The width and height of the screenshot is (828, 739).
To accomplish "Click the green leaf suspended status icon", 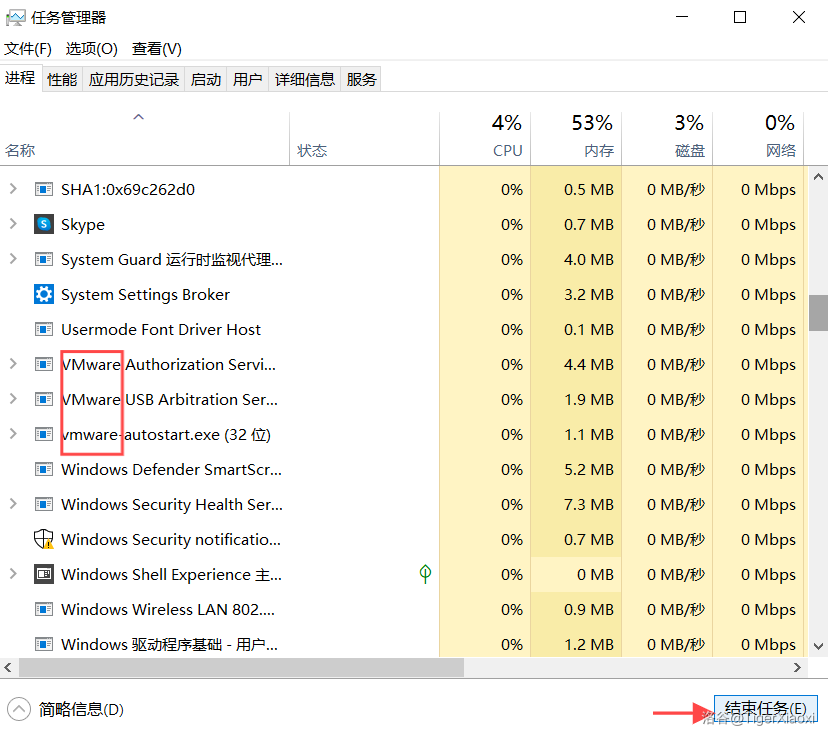I will (425, 573).
